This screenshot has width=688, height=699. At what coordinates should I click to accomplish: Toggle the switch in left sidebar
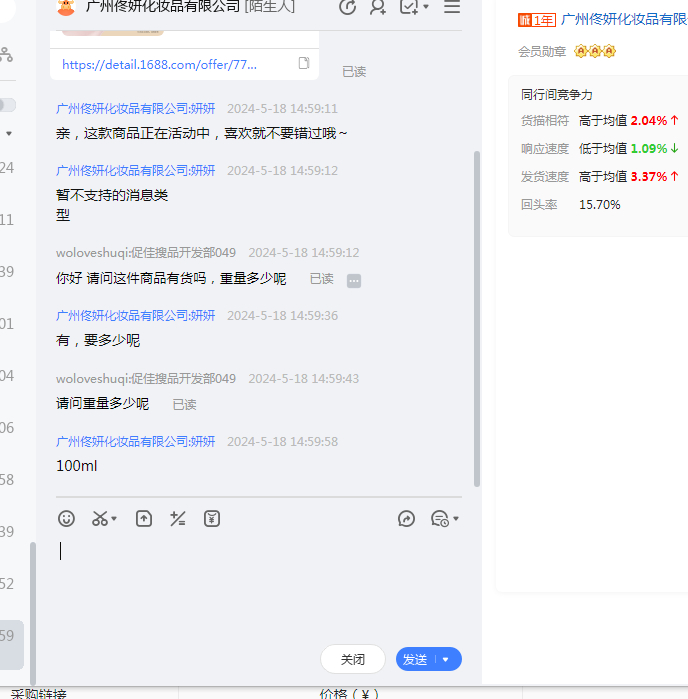click(7, 105)
